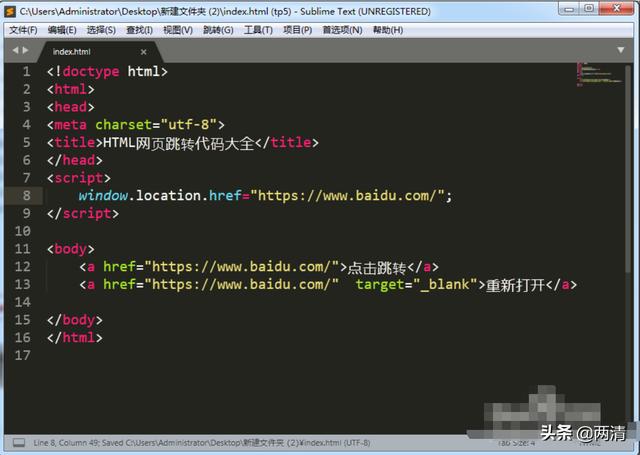Screen dimensions: 640x455
Task: Go to next tab with right arrow
Action: click(x=26, y=50)
